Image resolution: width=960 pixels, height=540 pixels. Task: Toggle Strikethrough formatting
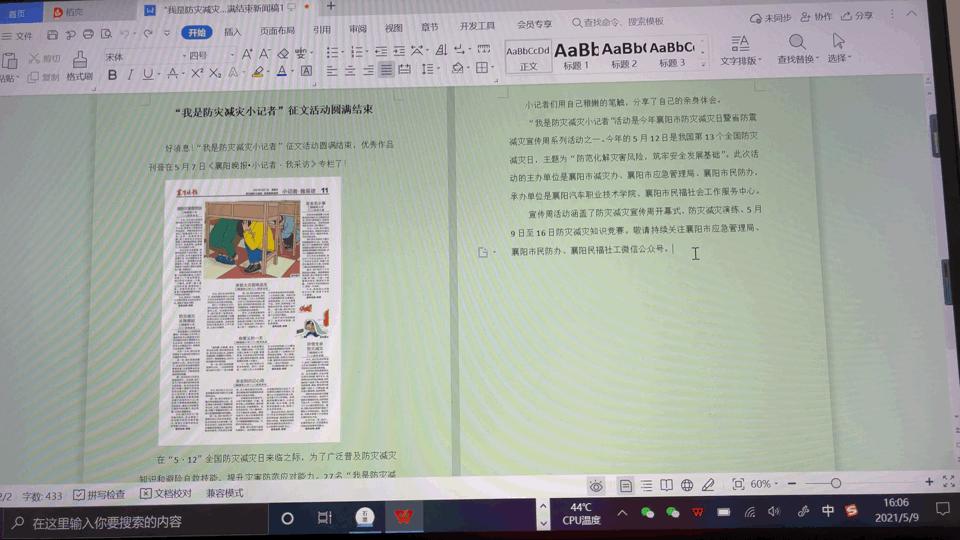(173, 74)
